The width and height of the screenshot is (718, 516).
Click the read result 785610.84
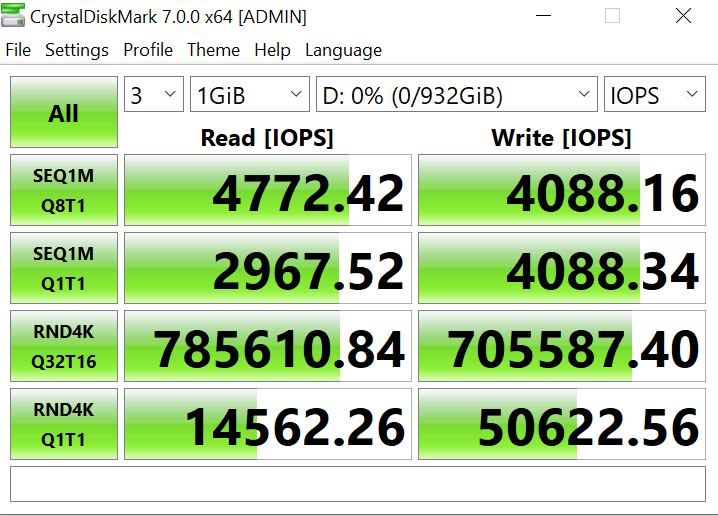268,346
